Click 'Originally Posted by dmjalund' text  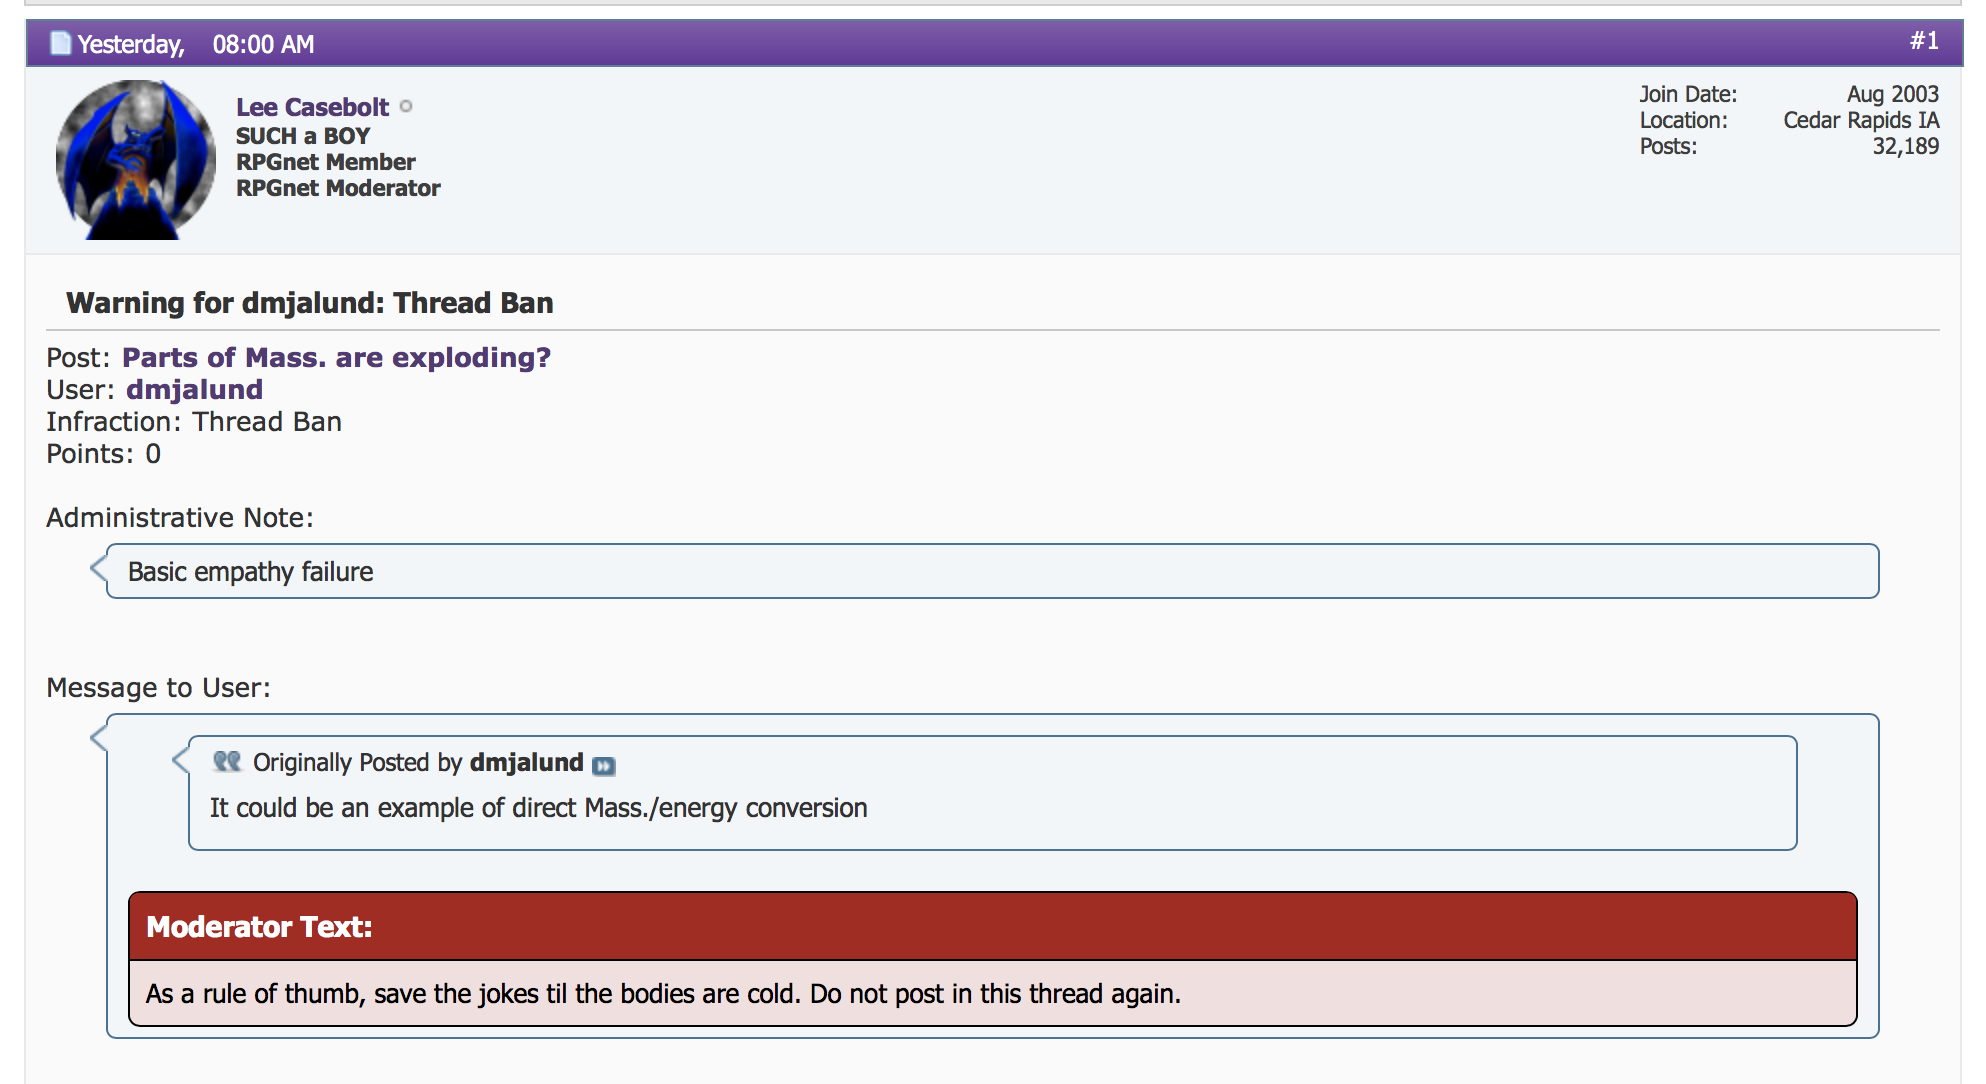click(x=418, y=763)
